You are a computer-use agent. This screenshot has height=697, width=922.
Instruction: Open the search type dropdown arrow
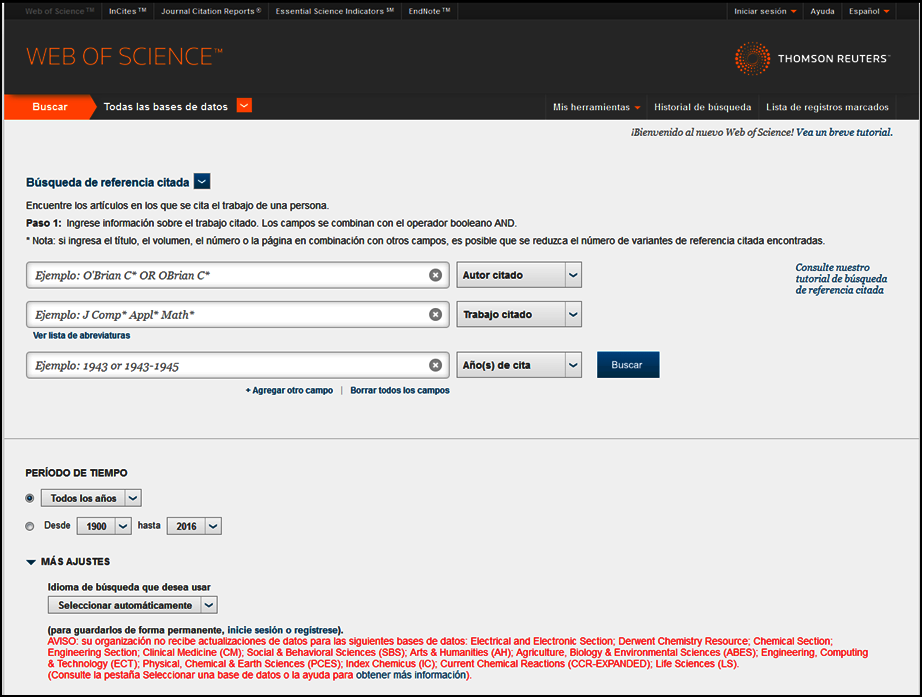click(x=202, y=182)
